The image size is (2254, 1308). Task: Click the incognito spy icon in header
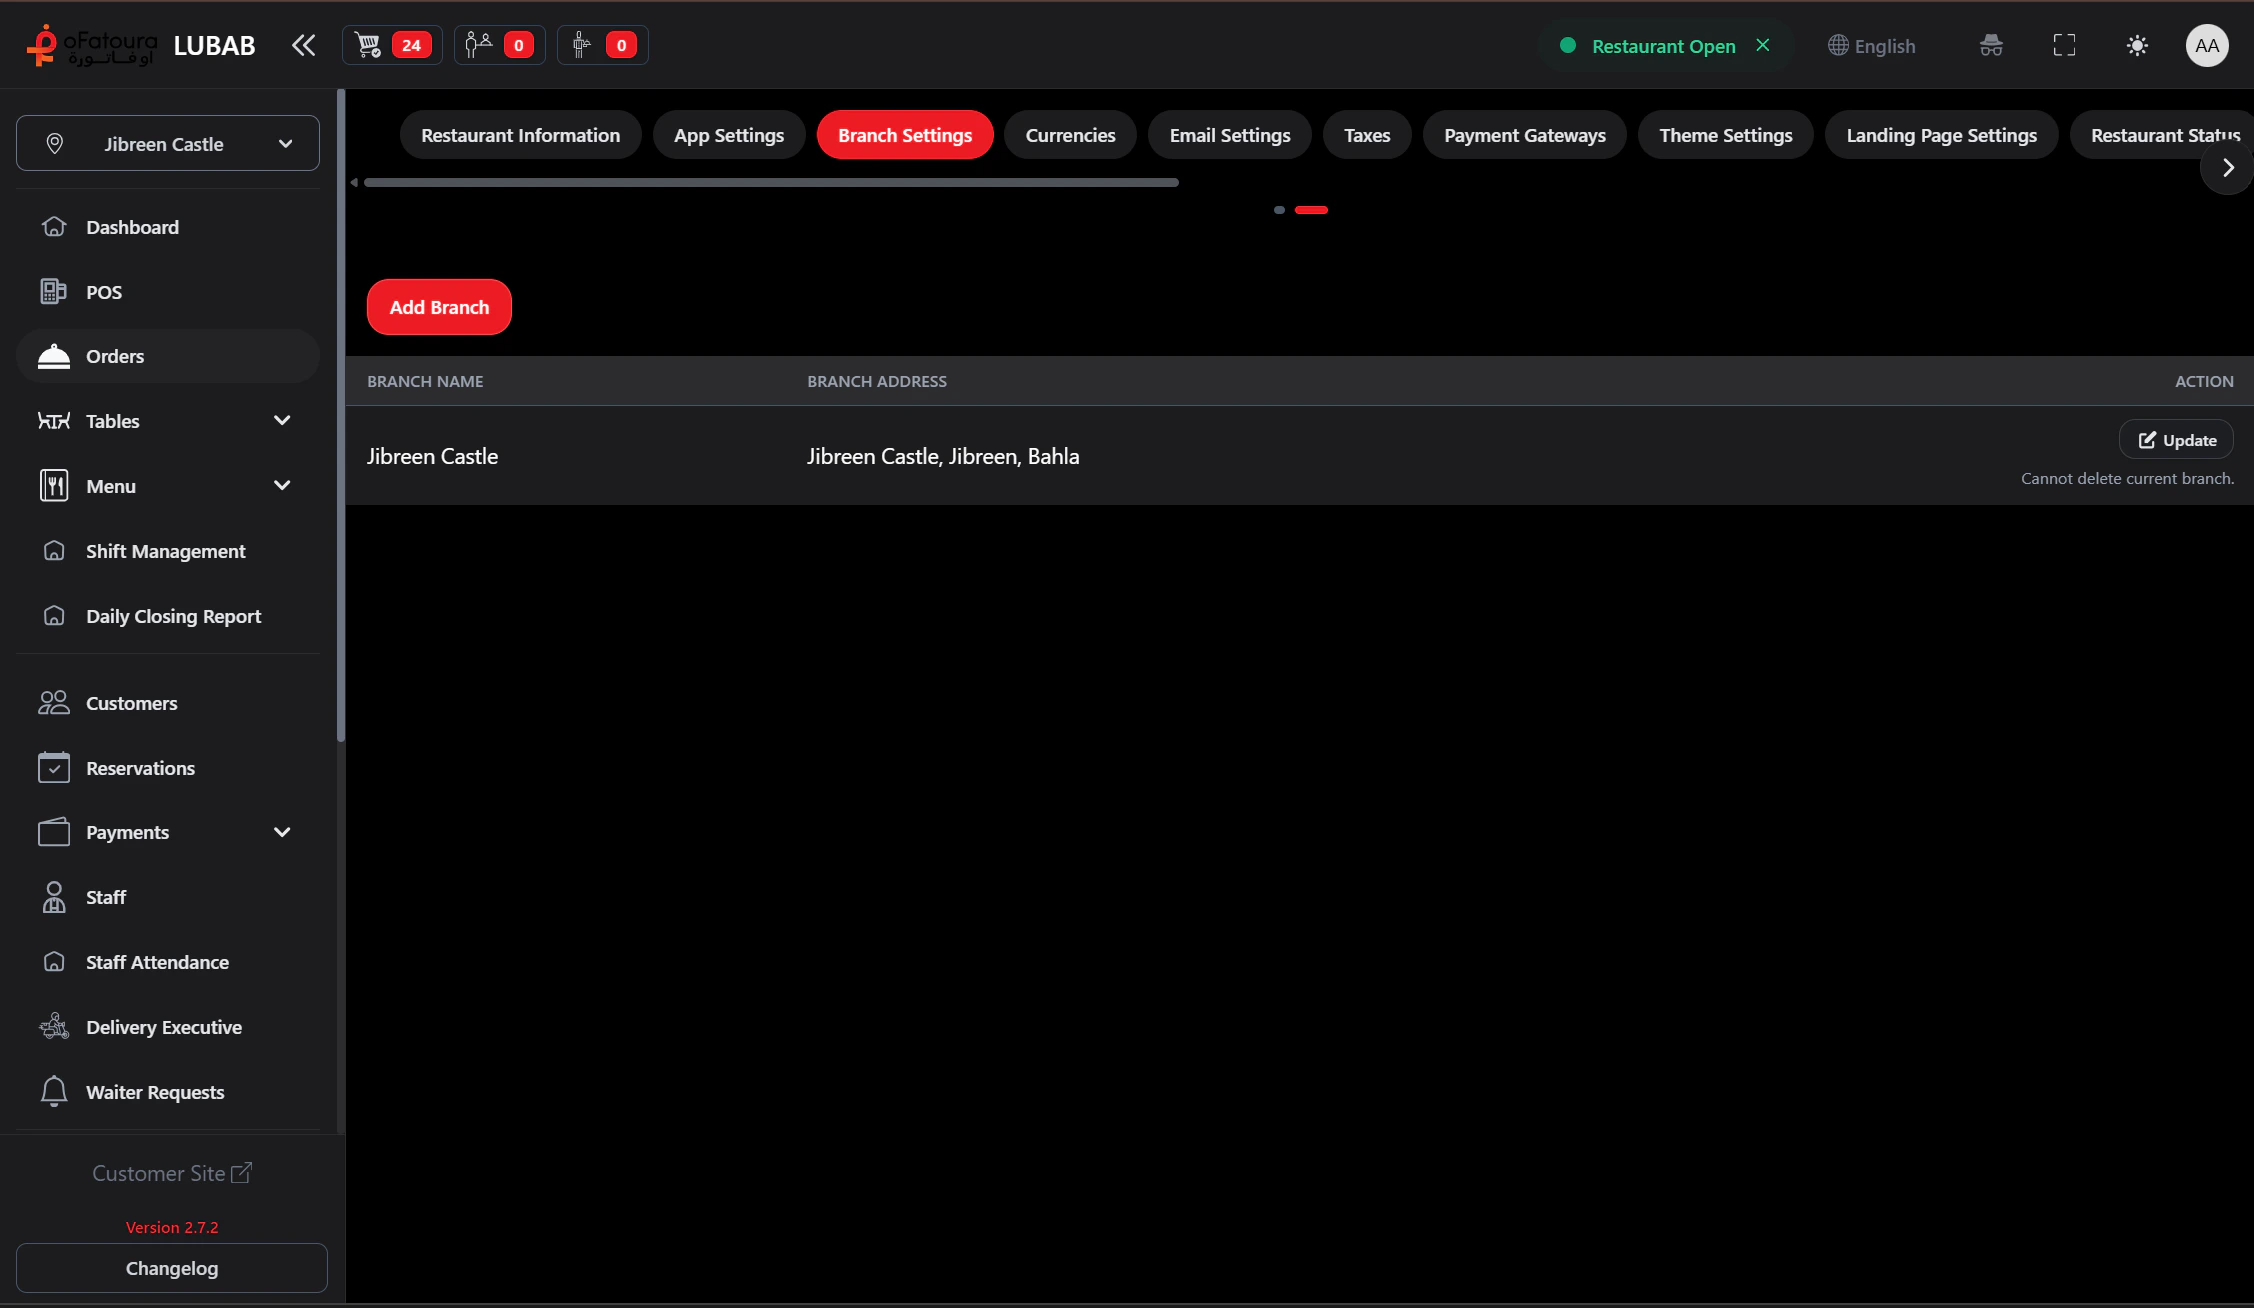click(x=1991, y=45)
